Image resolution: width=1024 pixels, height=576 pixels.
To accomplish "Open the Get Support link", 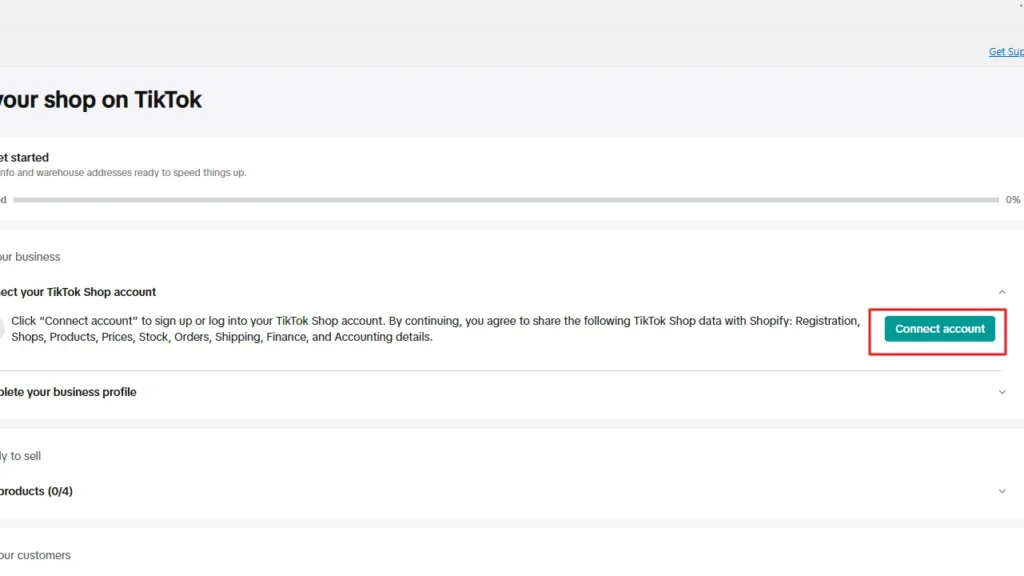I will 1006,52.
